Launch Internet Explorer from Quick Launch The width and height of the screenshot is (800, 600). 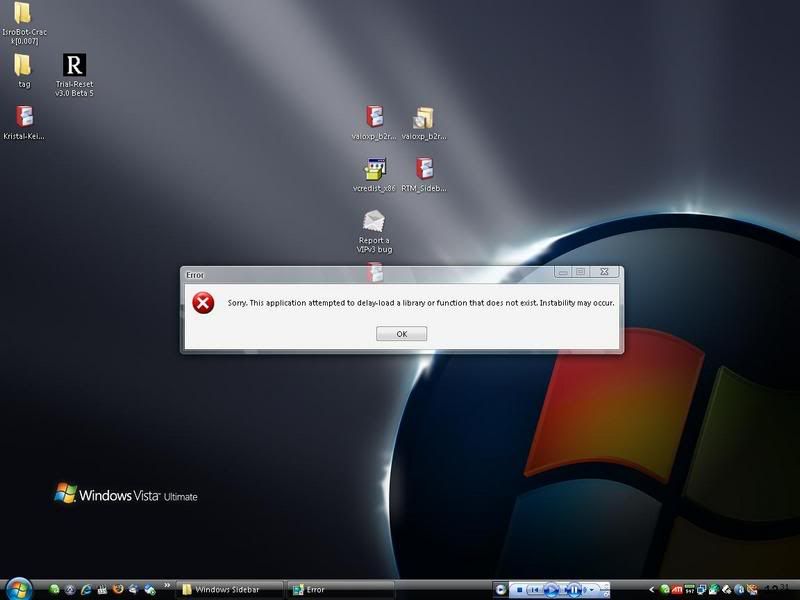click(86, 589)
